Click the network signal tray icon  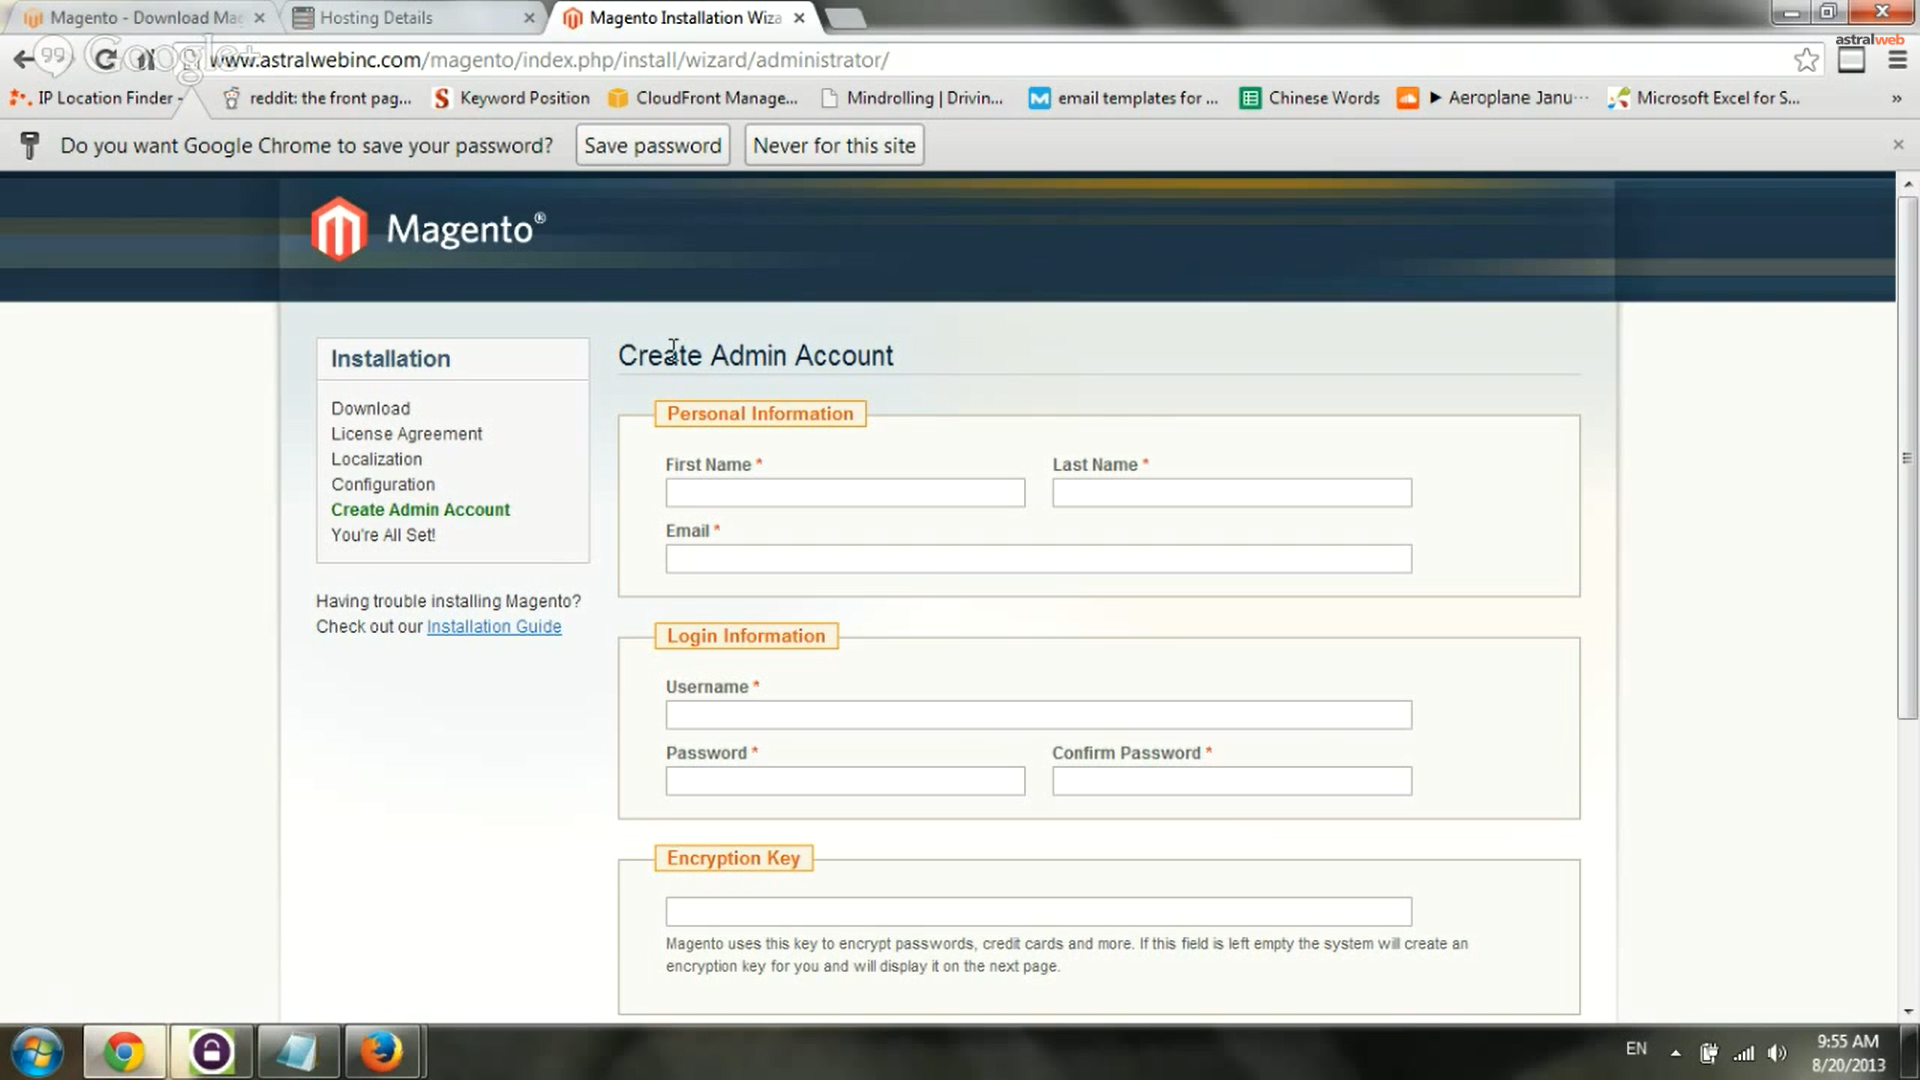[x=1744, y=1053]
